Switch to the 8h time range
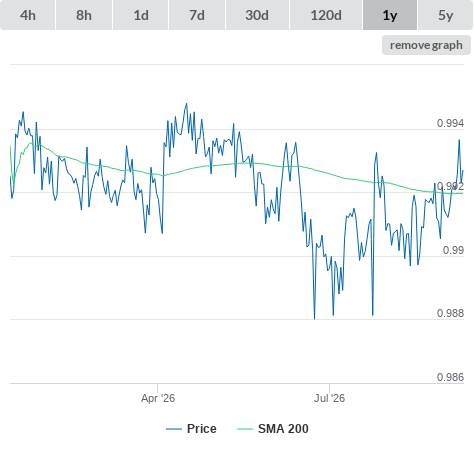This screenshot has height=455, width=474. pyautogui.click(x=84, y=15)
